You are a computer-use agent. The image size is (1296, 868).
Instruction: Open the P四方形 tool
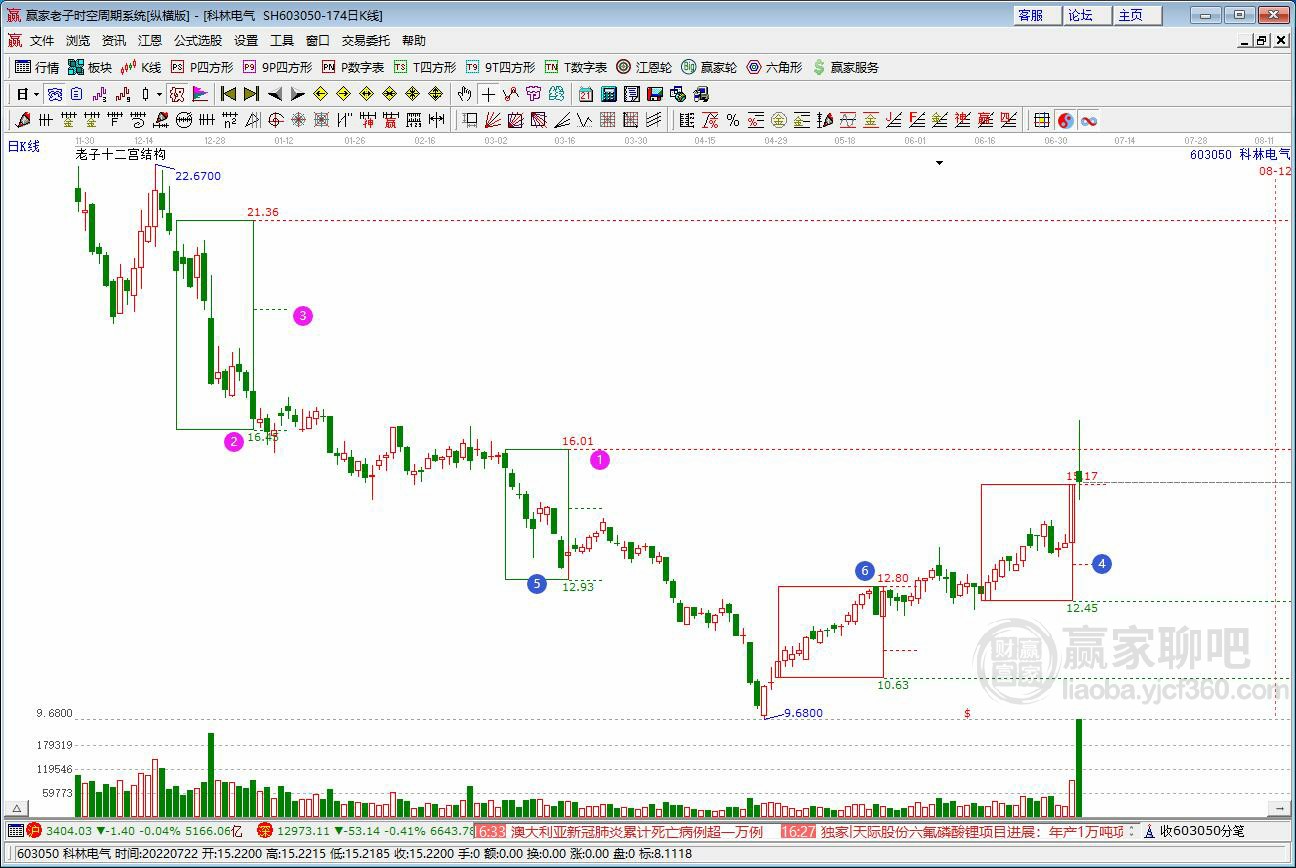click(x=202, y=67)
